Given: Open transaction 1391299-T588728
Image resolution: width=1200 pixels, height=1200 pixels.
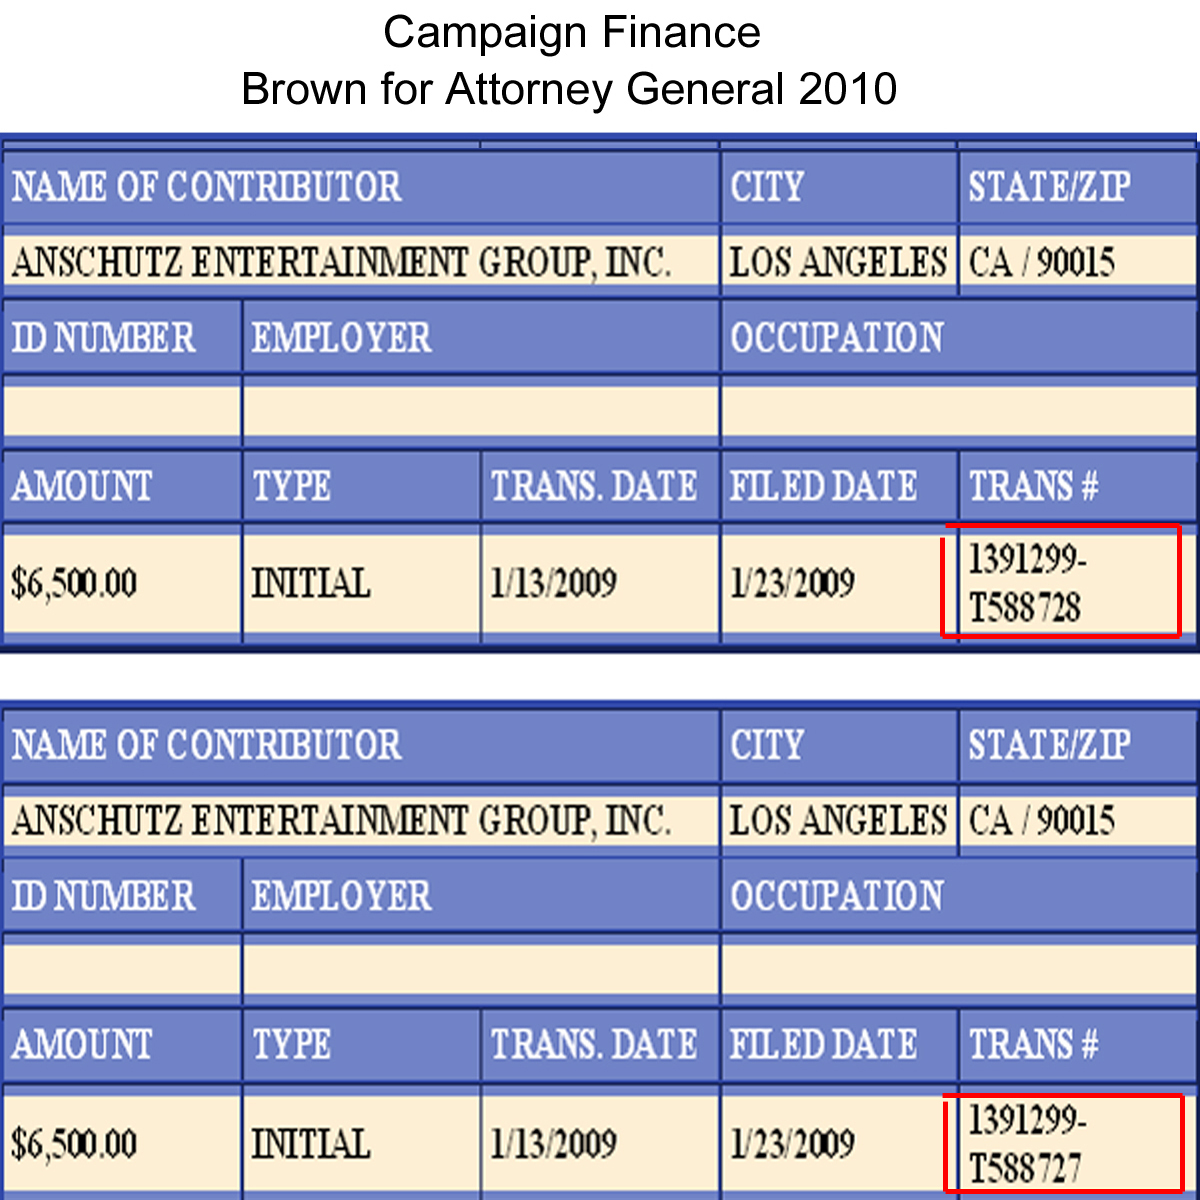Looking at the screenshot, I should (x=1027, y=583).
